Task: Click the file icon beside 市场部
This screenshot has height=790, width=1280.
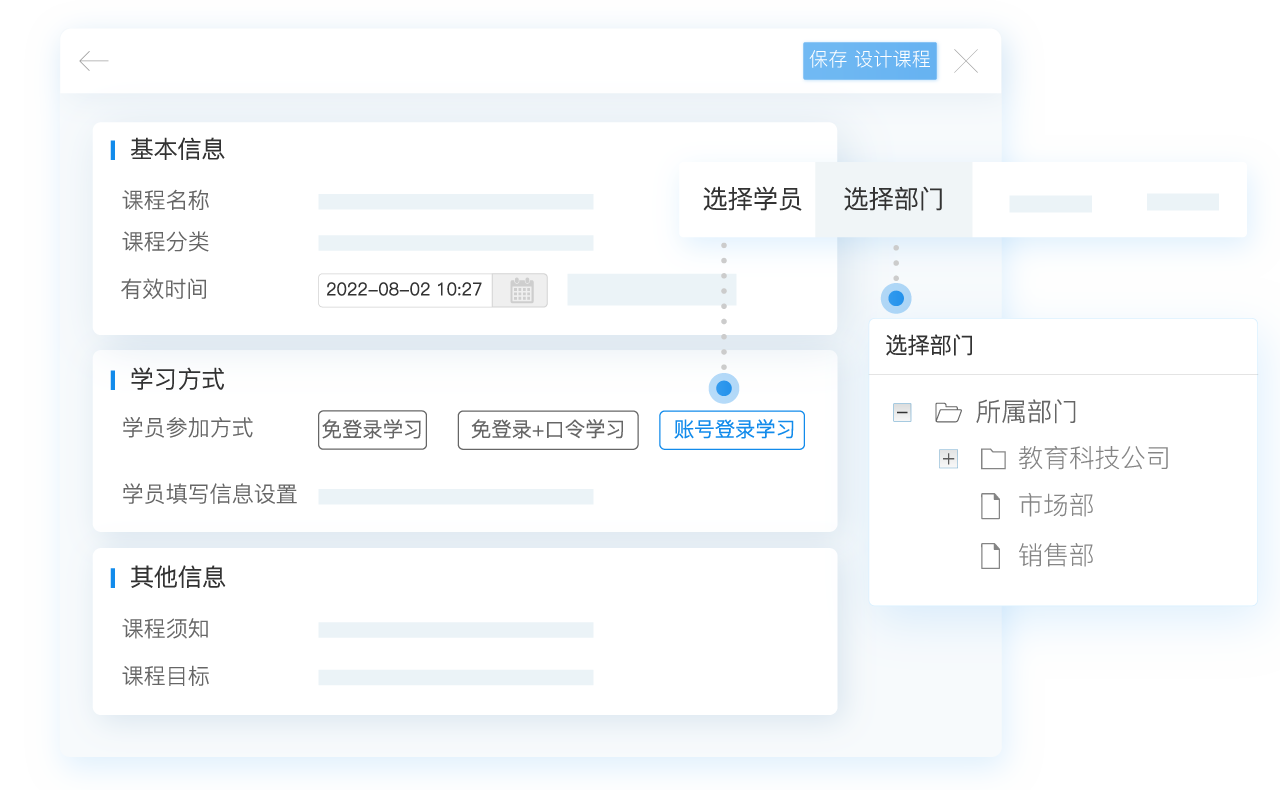Action: 991,506
